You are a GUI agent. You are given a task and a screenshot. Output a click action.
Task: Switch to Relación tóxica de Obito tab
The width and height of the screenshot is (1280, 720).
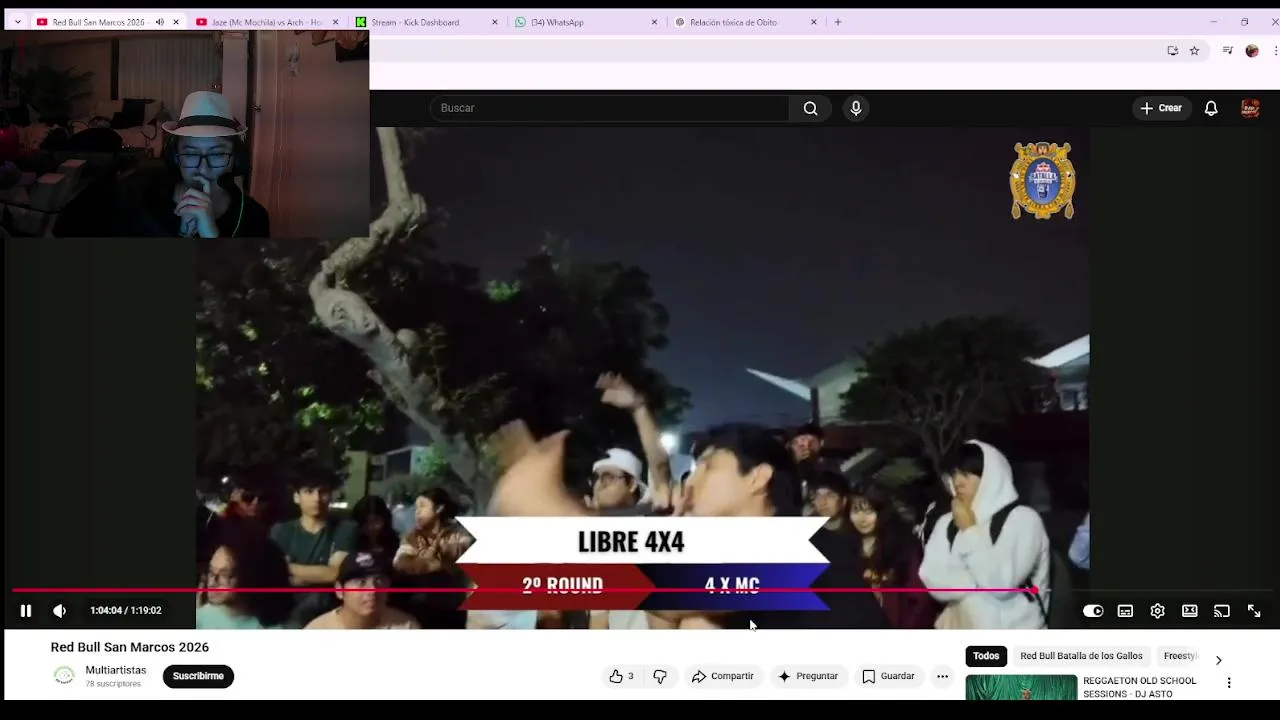click(733, 22)
